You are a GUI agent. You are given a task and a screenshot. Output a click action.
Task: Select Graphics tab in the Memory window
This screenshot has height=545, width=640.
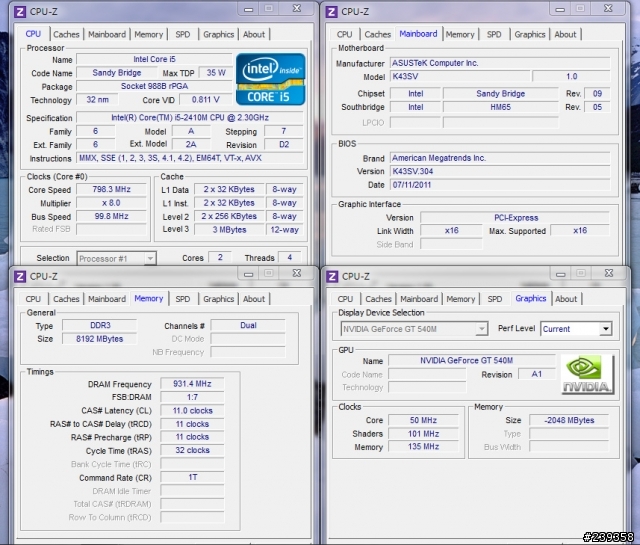pos(219,299)
